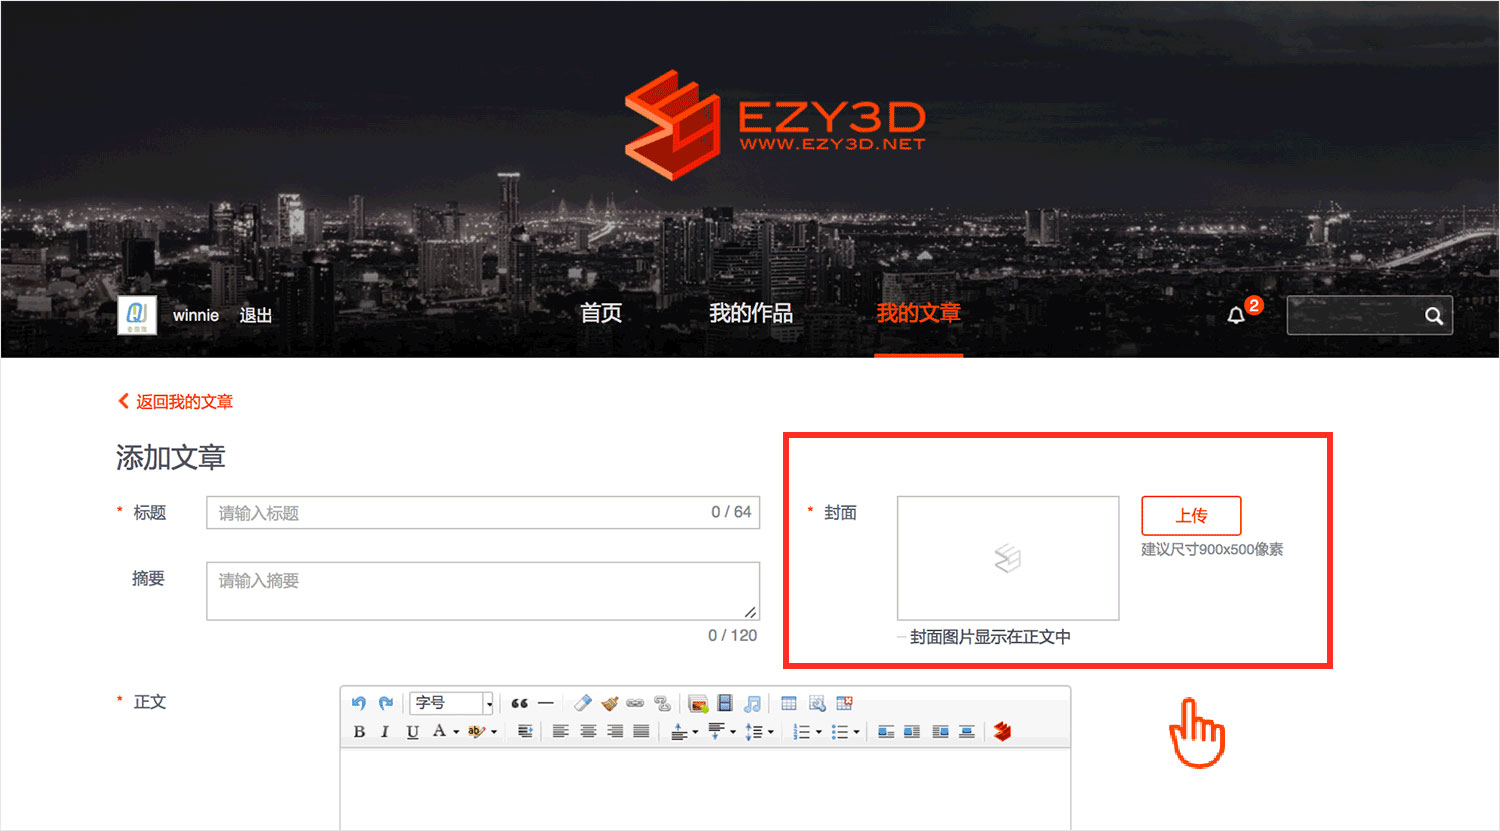Viewport: 1500px width, 831px height.
Task: Set line height spacing icon
Action: click(x=754, y=732)
